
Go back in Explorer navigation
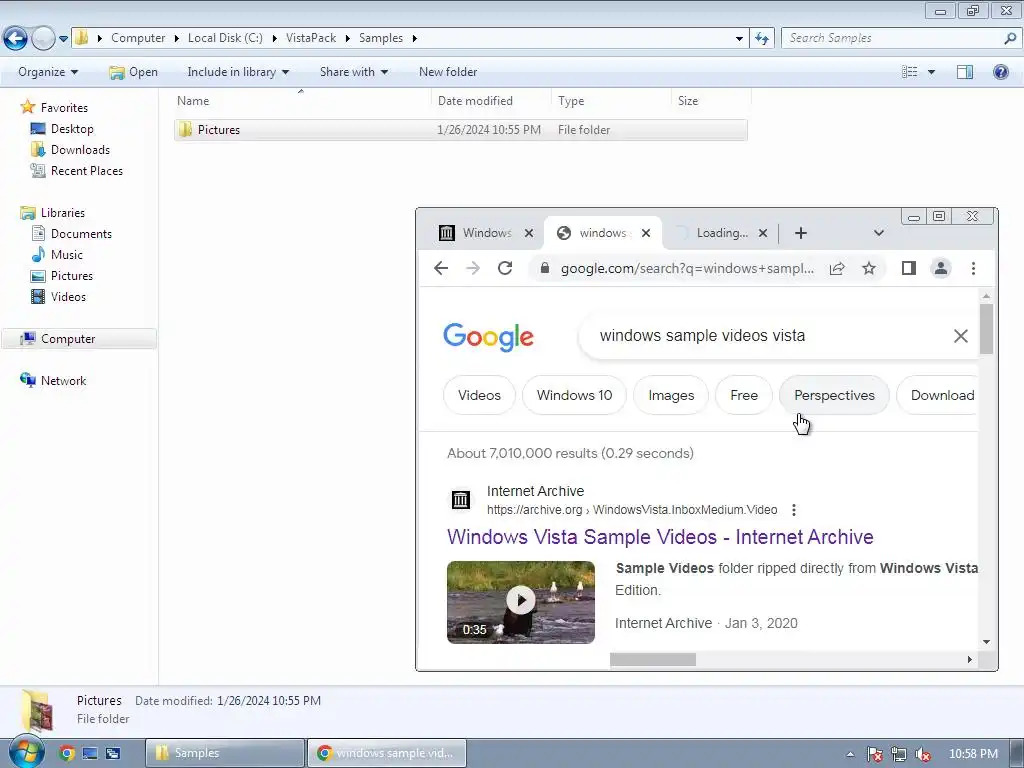16,38
